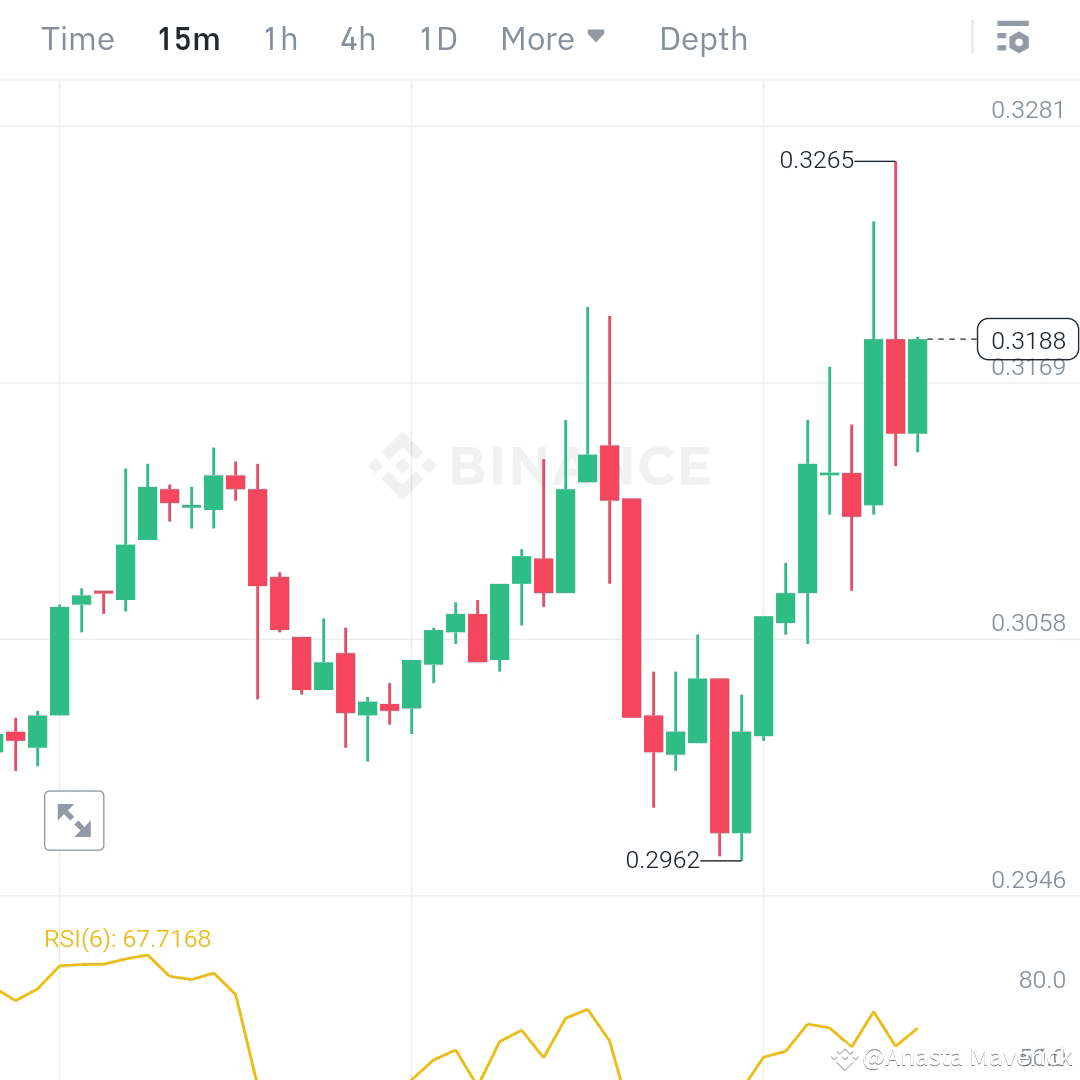The width and height of the screenshot is (1080, 1080).
Task: Open the chart indicator settings icon
Action: tap(1013, 38)
